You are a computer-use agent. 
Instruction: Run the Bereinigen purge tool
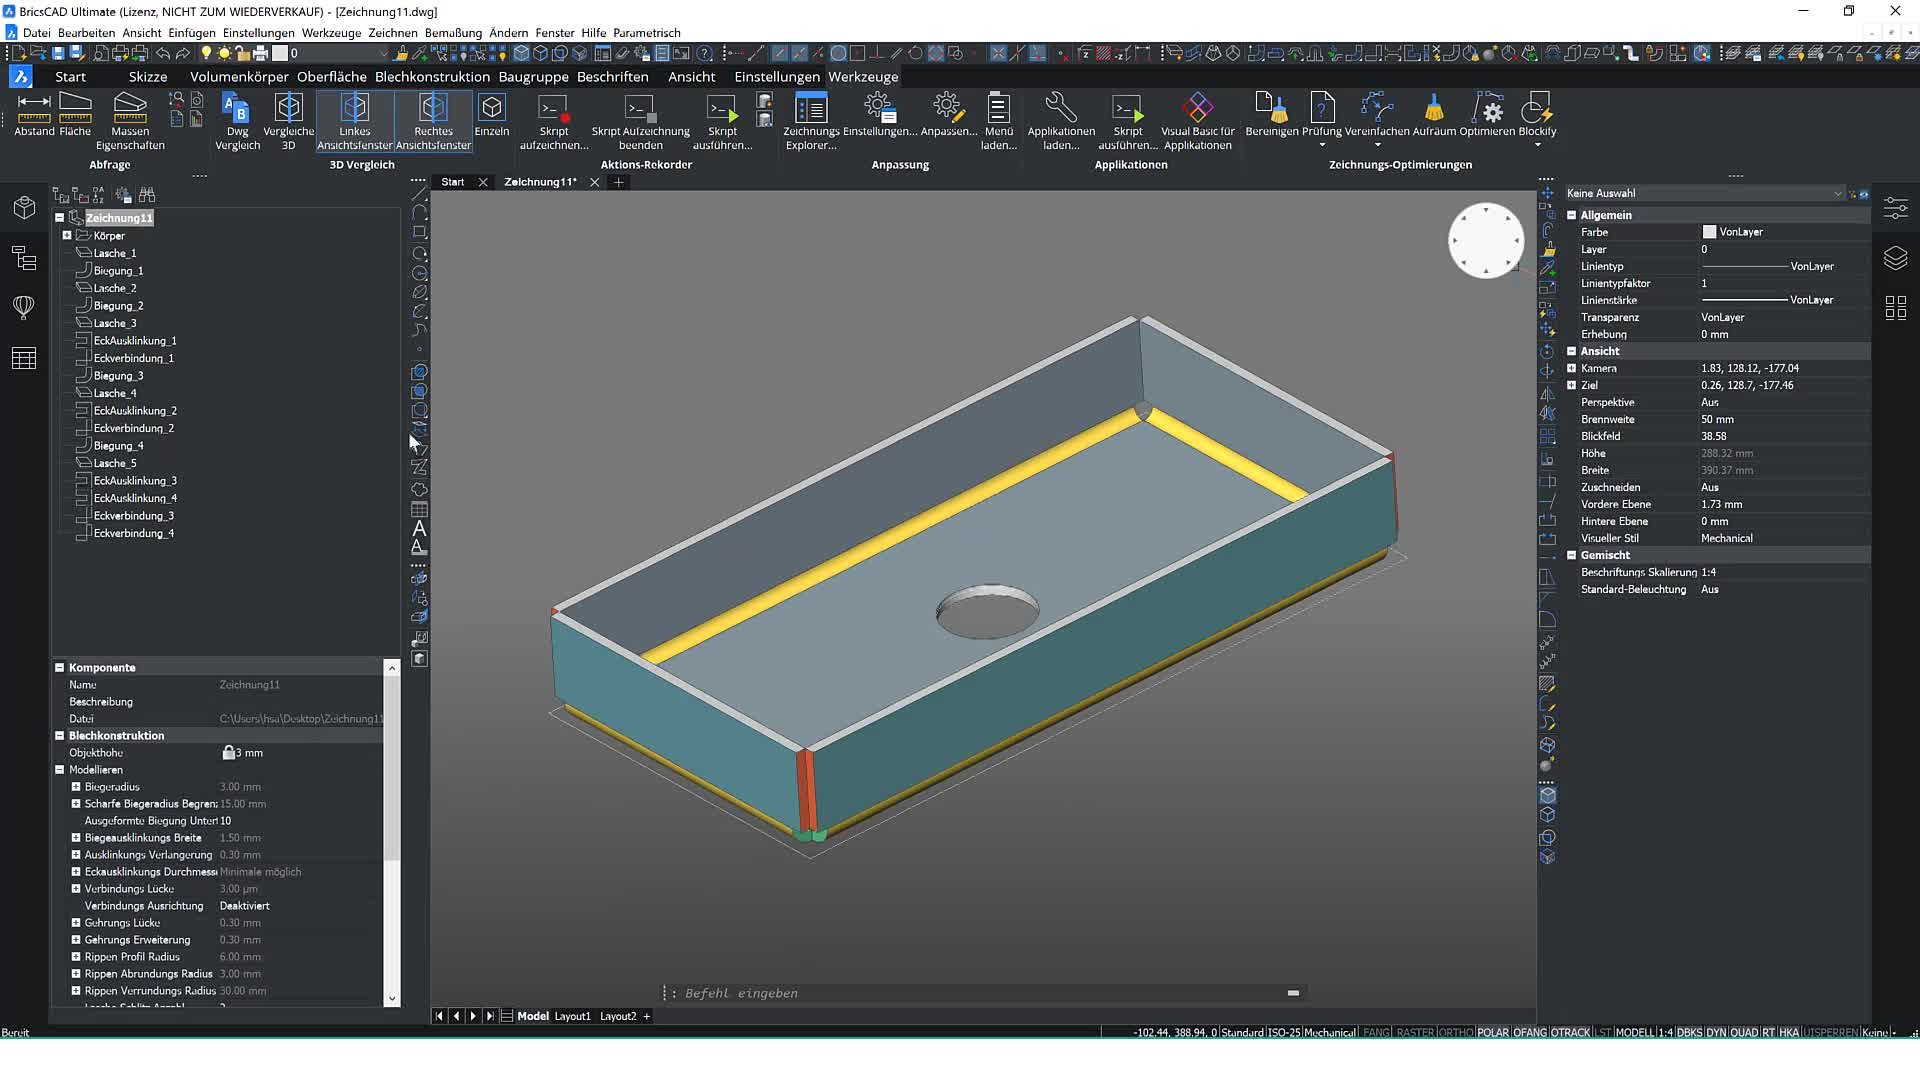[1271, 108]
